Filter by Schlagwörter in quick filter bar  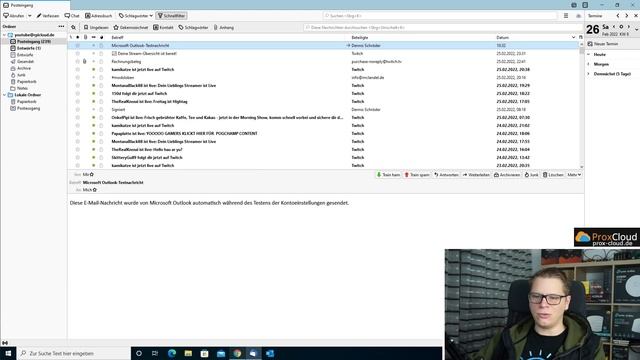pos(193,27)
